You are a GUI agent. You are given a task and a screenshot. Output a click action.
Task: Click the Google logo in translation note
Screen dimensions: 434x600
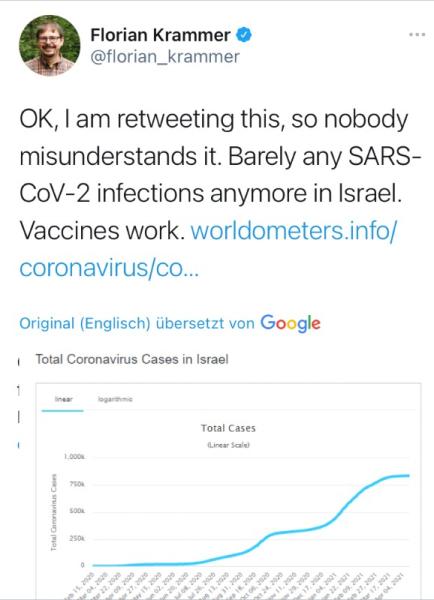coord(290,324)
